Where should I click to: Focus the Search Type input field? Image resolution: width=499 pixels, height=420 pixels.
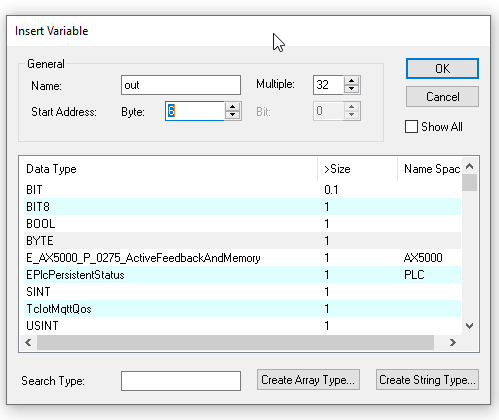click(x=181, y=381)
